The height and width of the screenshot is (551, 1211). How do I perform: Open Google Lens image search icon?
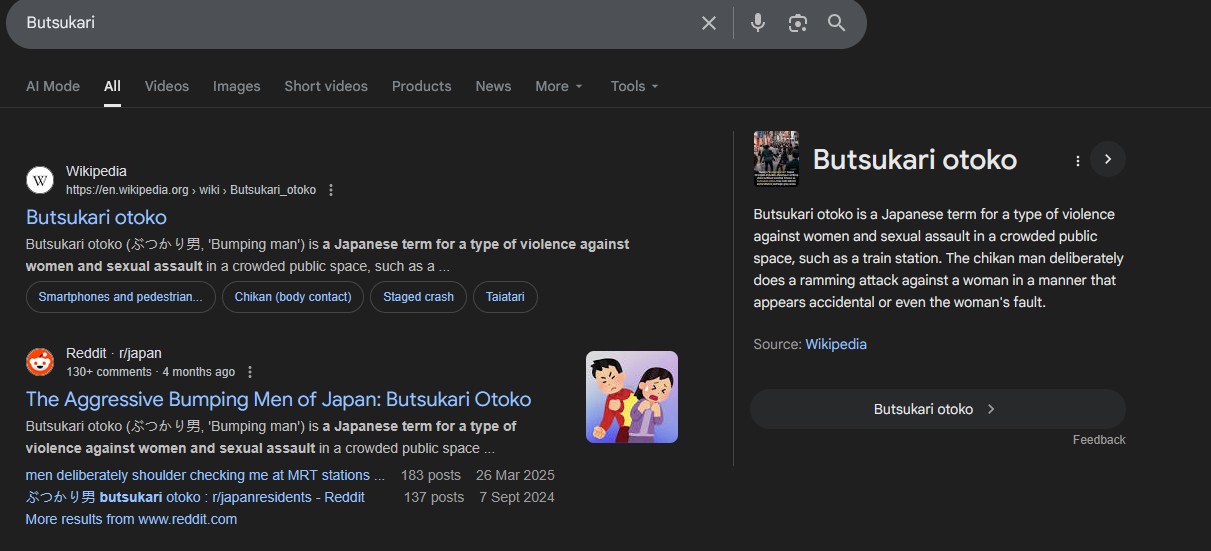797,23
